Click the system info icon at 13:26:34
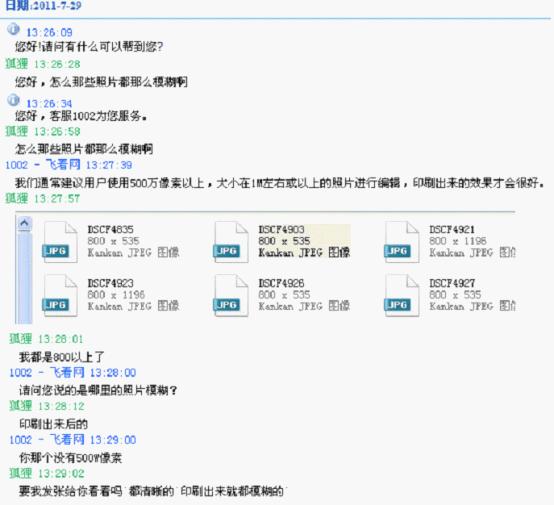 tap(13, 100)
